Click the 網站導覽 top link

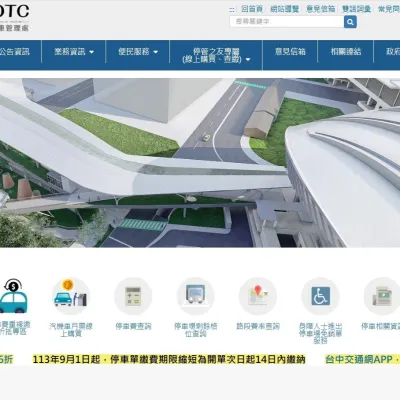284,9
